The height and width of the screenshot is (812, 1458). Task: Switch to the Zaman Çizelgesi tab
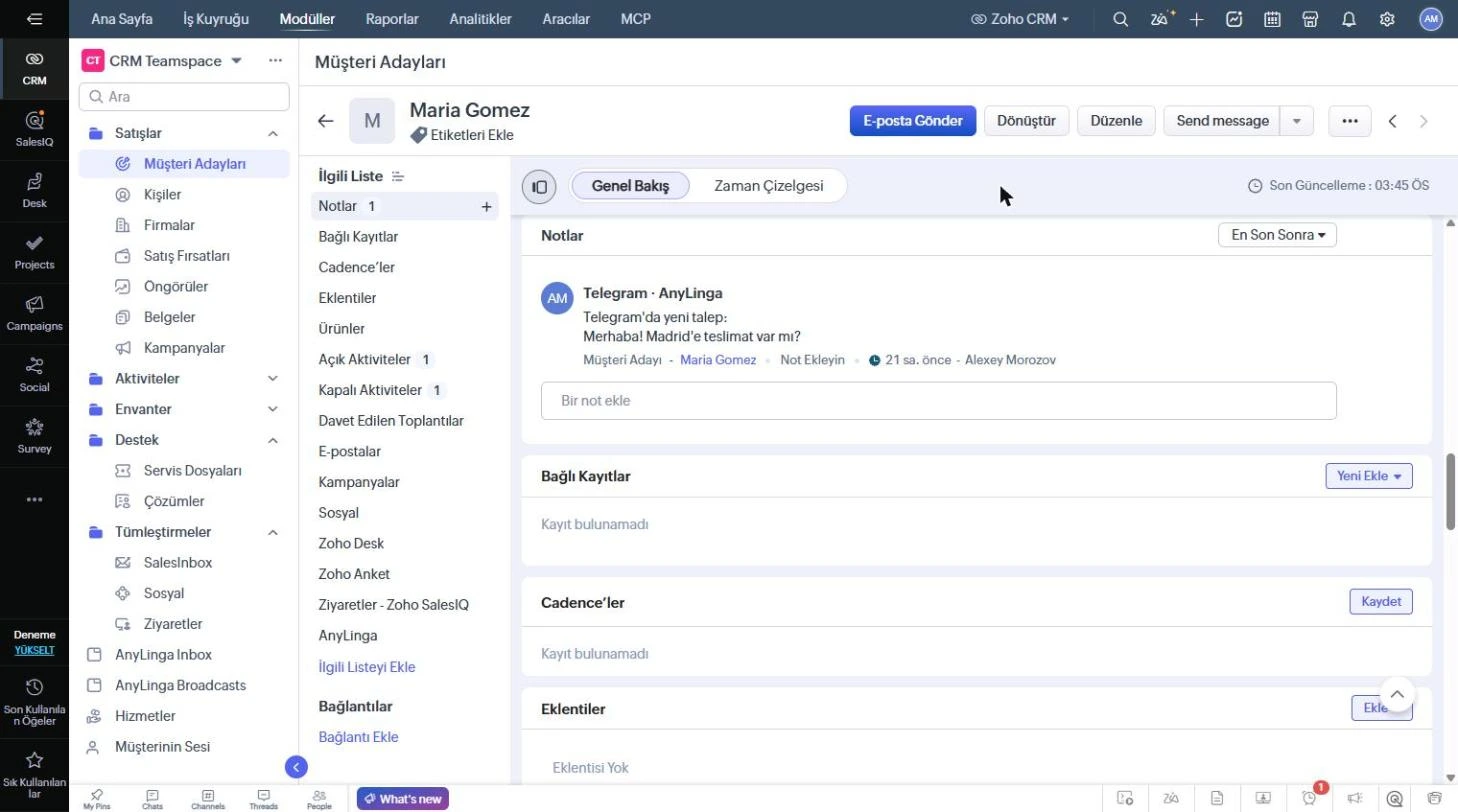[x=769, y=186]
